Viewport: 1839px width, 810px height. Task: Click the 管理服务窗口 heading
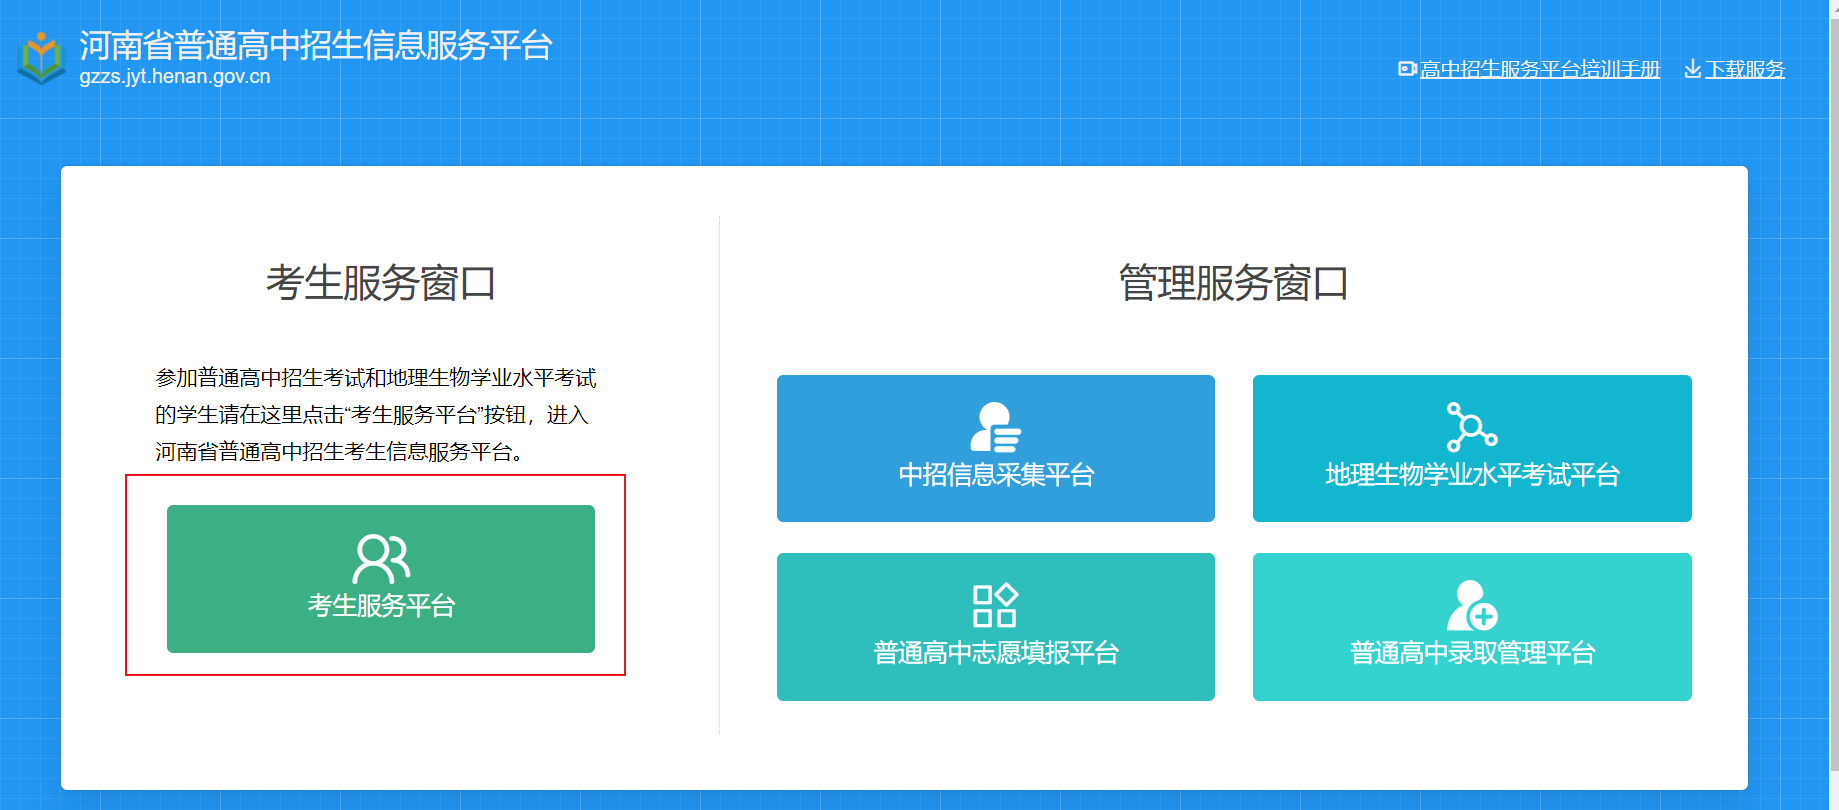click(x=1233, y=283)
